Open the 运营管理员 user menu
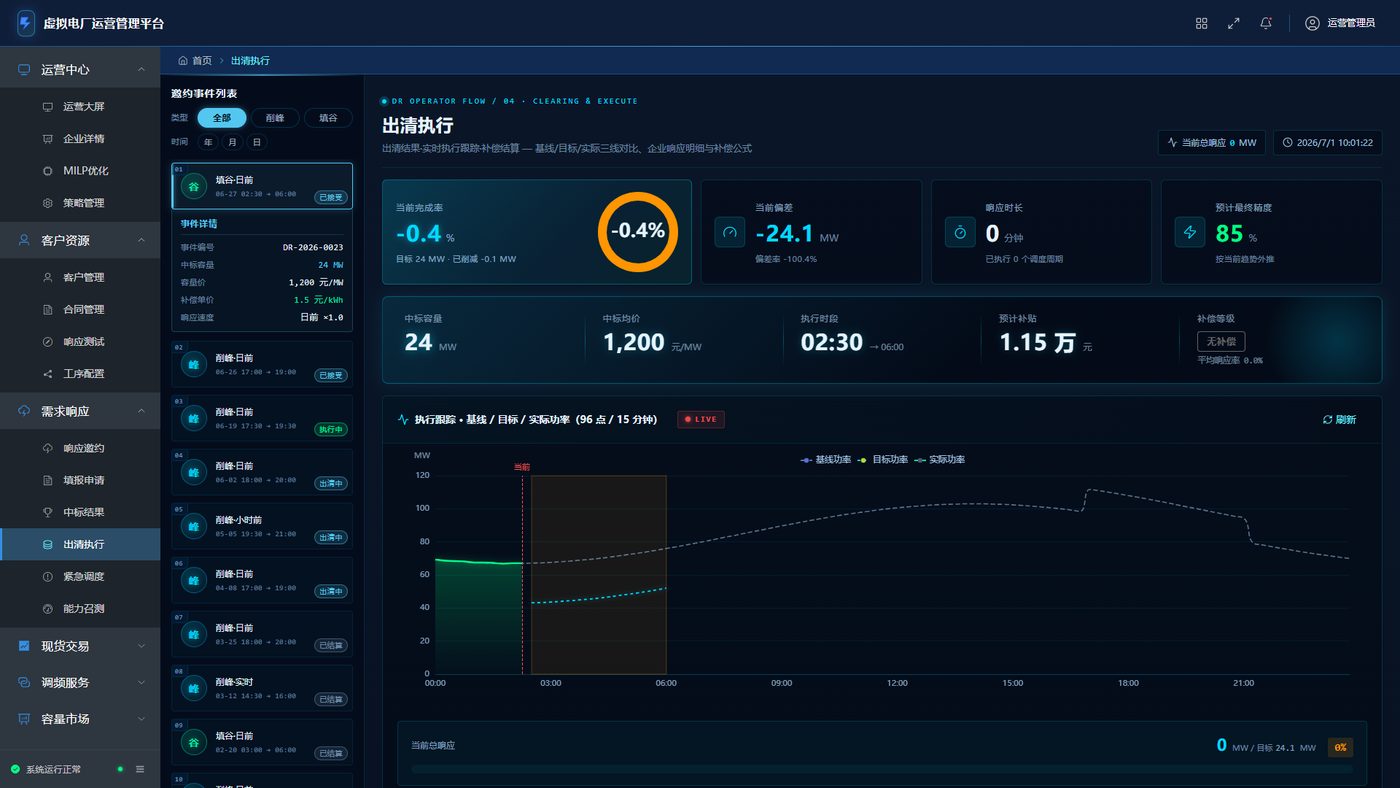The image size is (1400, 788). pyautogui.click(x=1340, y=23)
